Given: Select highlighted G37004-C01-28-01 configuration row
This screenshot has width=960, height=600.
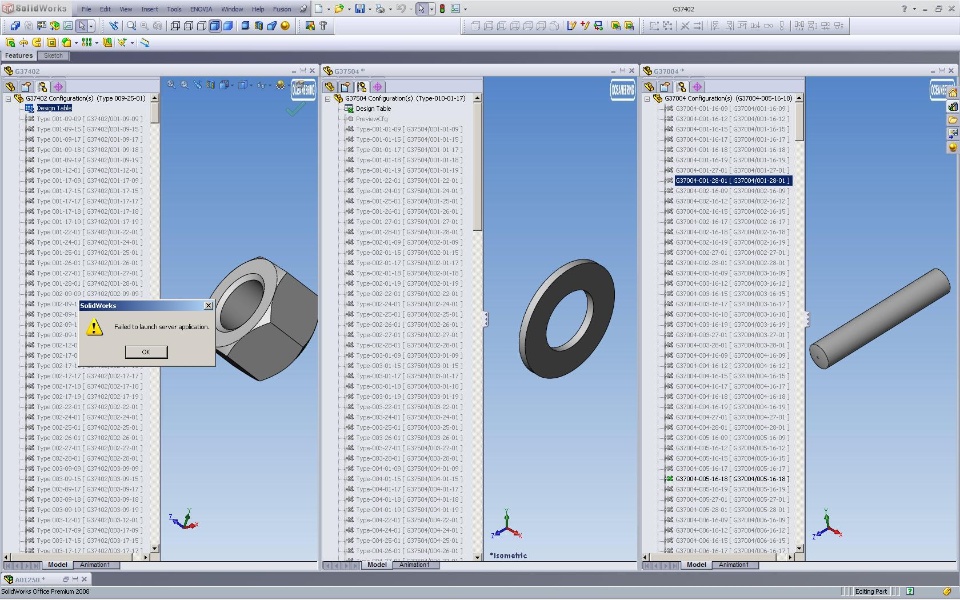Looking at the screenshot, I should pos(733,181).
